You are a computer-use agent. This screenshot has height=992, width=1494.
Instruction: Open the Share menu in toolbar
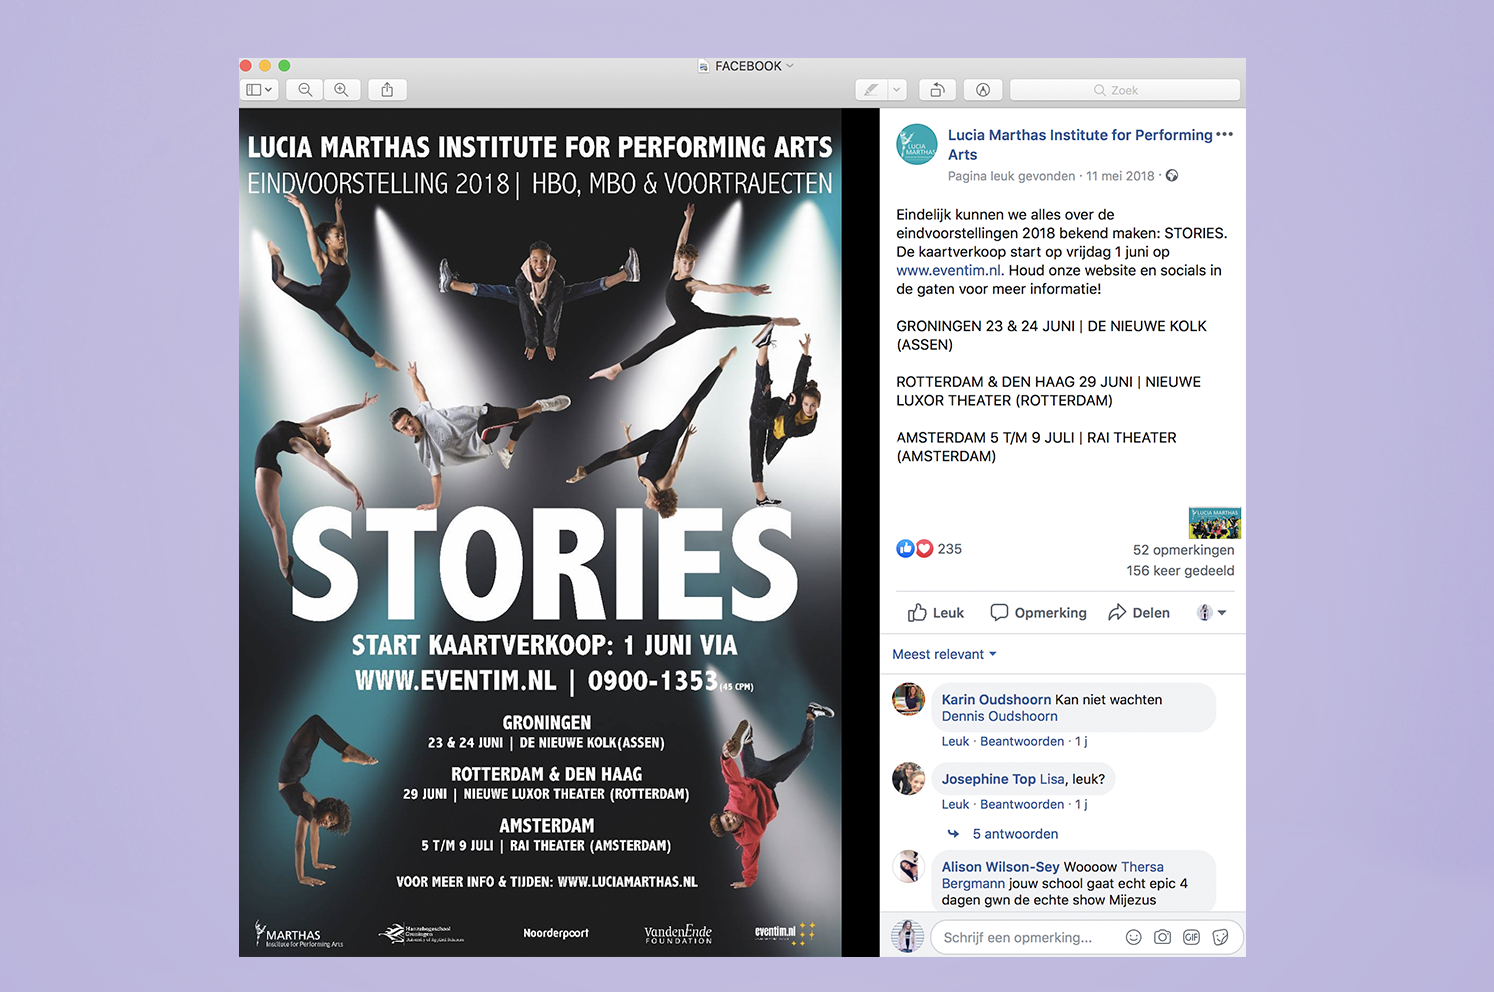tap(387, 90)
